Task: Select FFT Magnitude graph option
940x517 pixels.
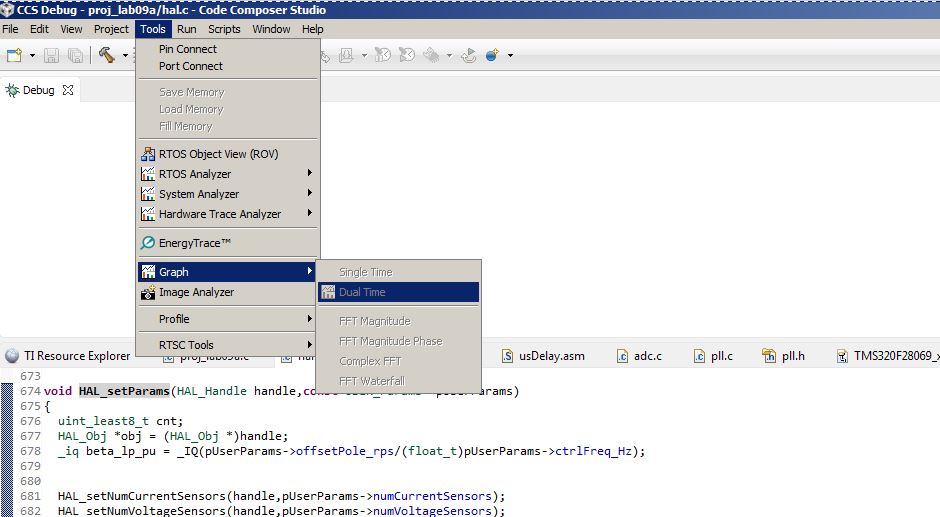Action: (398, 321)
